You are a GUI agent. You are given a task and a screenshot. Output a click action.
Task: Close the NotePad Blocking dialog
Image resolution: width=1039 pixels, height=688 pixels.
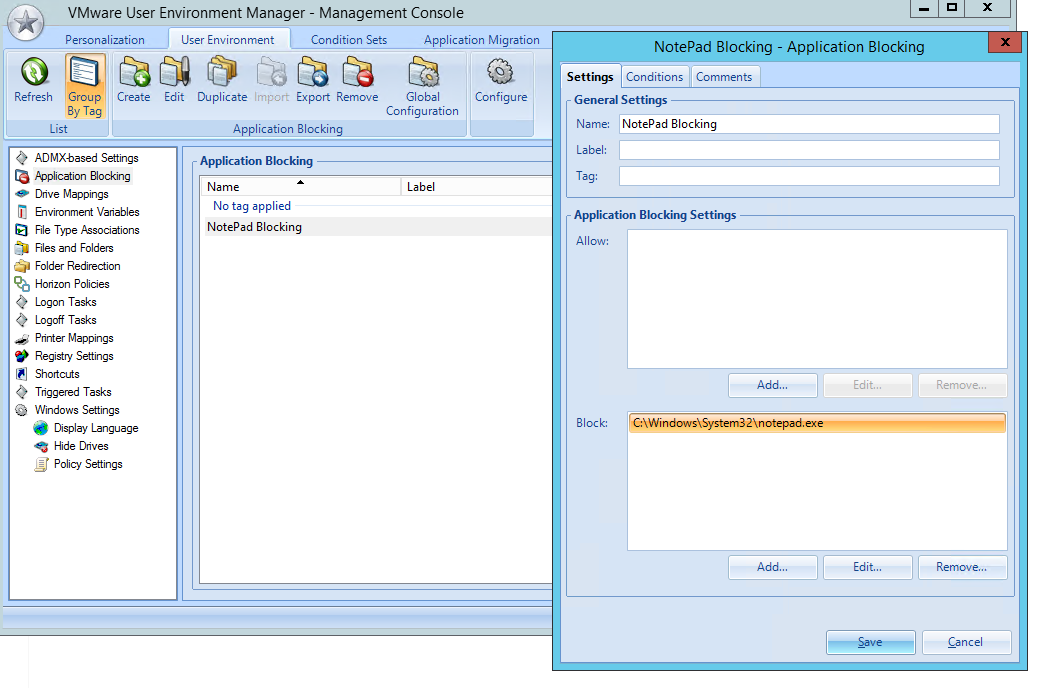pyautogui.click(x=1005, y=42)
